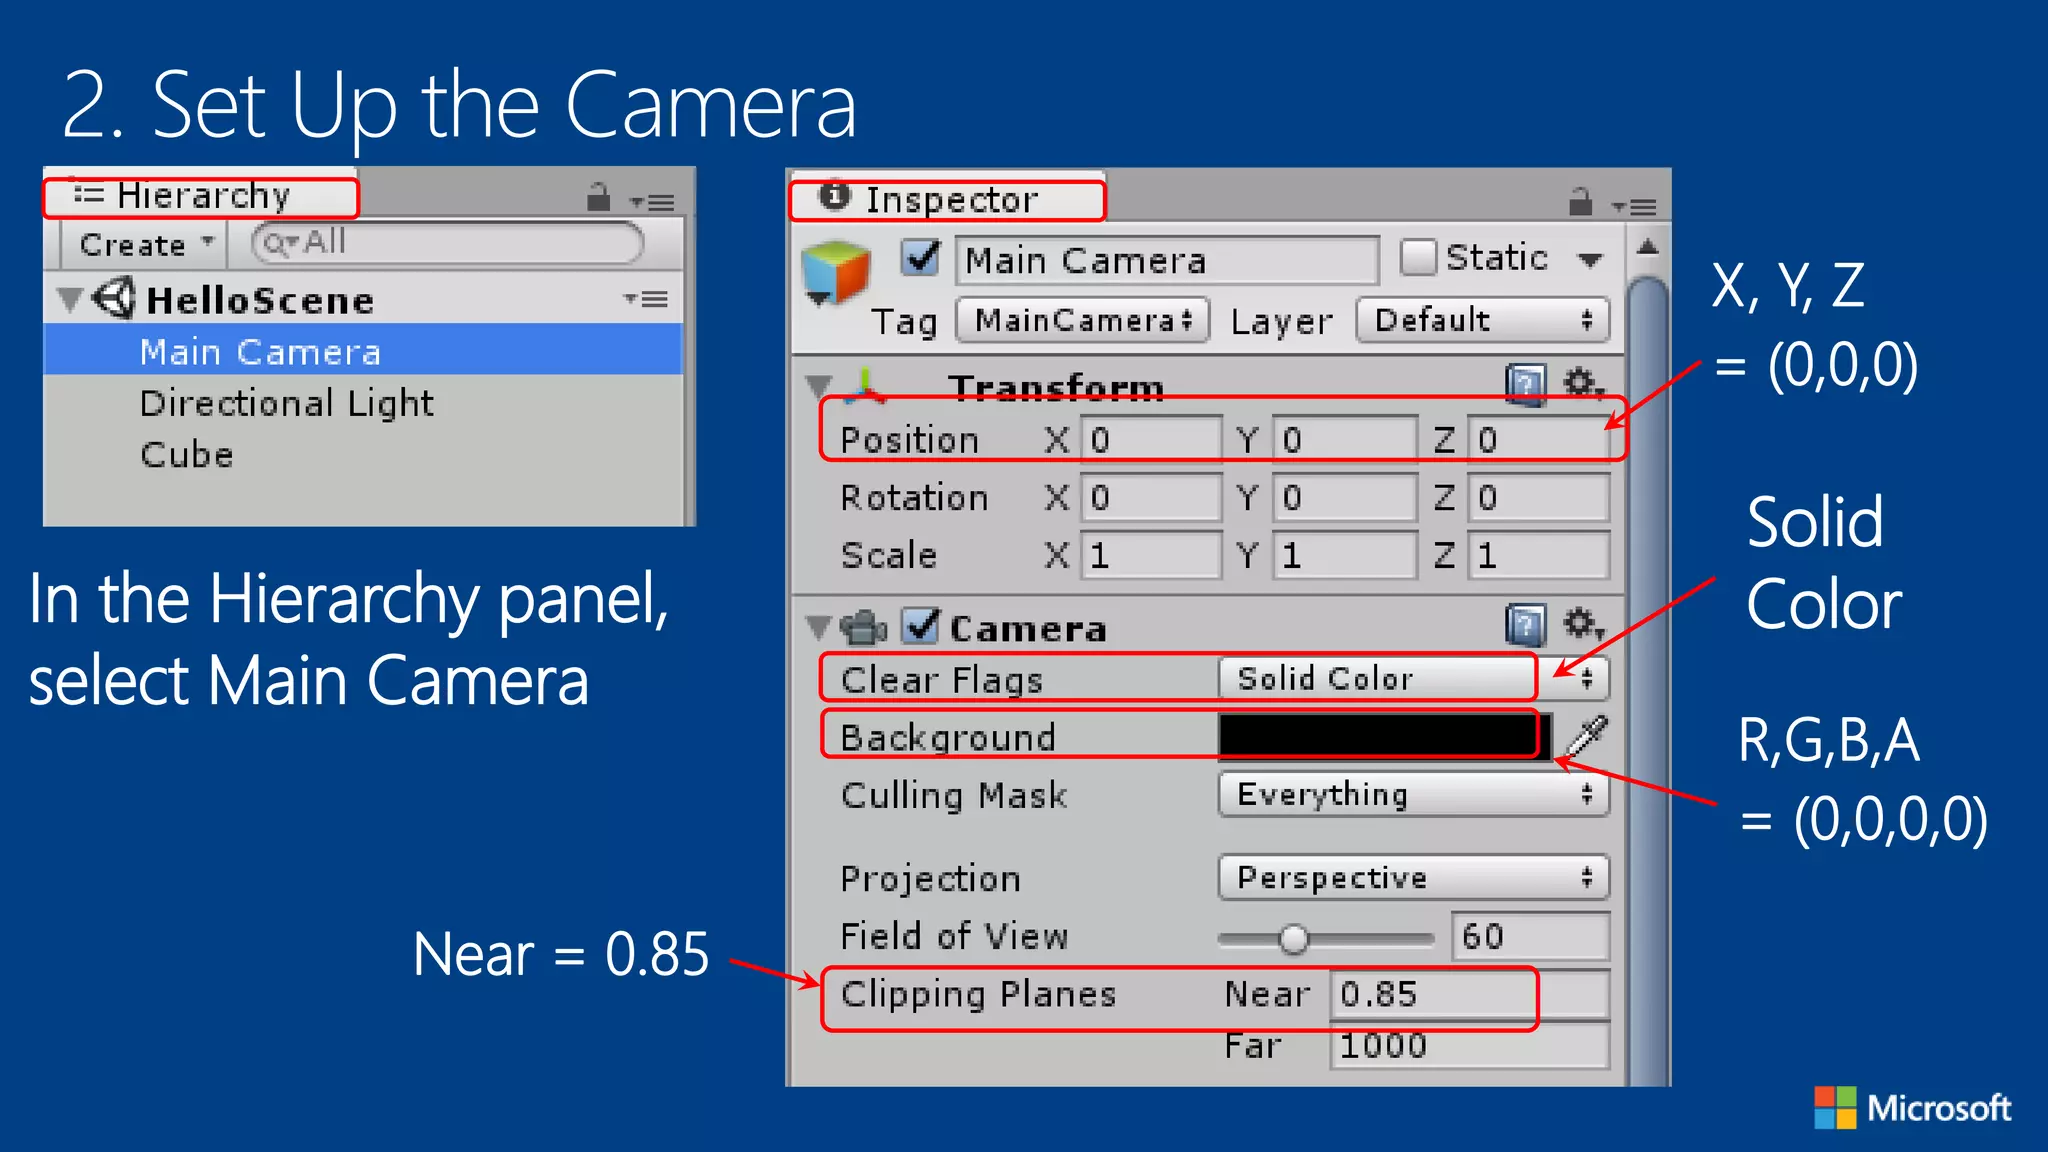The image size is (2048, 1152).
Task: Open Camera component help book icon
Action: [x=1525, y=626]
